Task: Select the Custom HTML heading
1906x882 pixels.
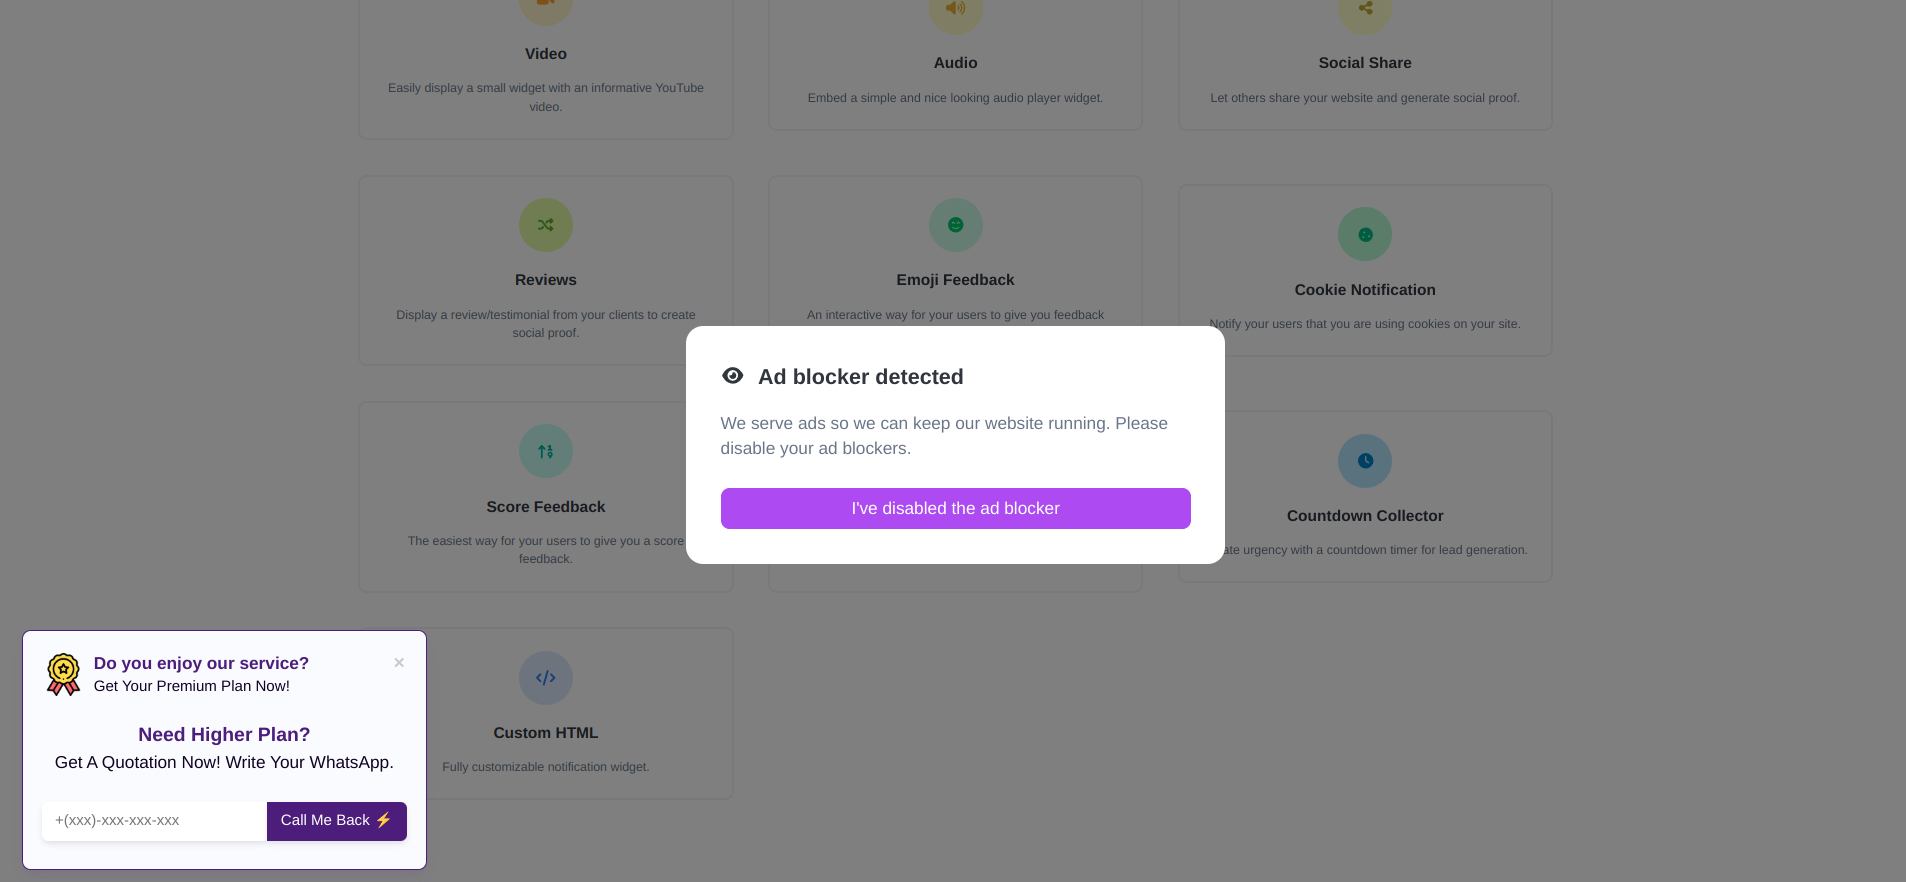Action: pyautogui.click(x=545, y=733)
